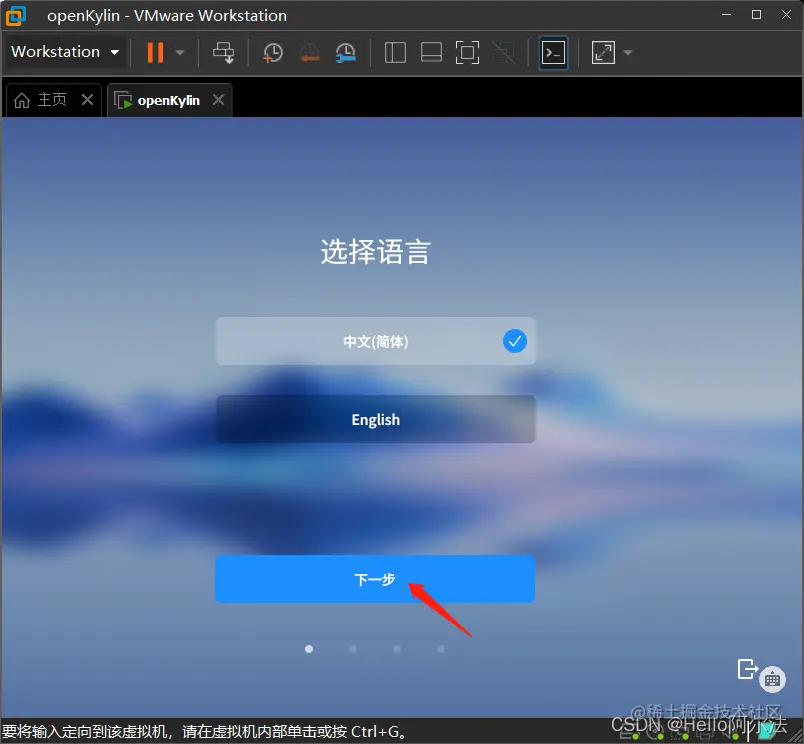Revert the VM to its snapshot
This screenshot has width=804, height=744.
[309, 52]
